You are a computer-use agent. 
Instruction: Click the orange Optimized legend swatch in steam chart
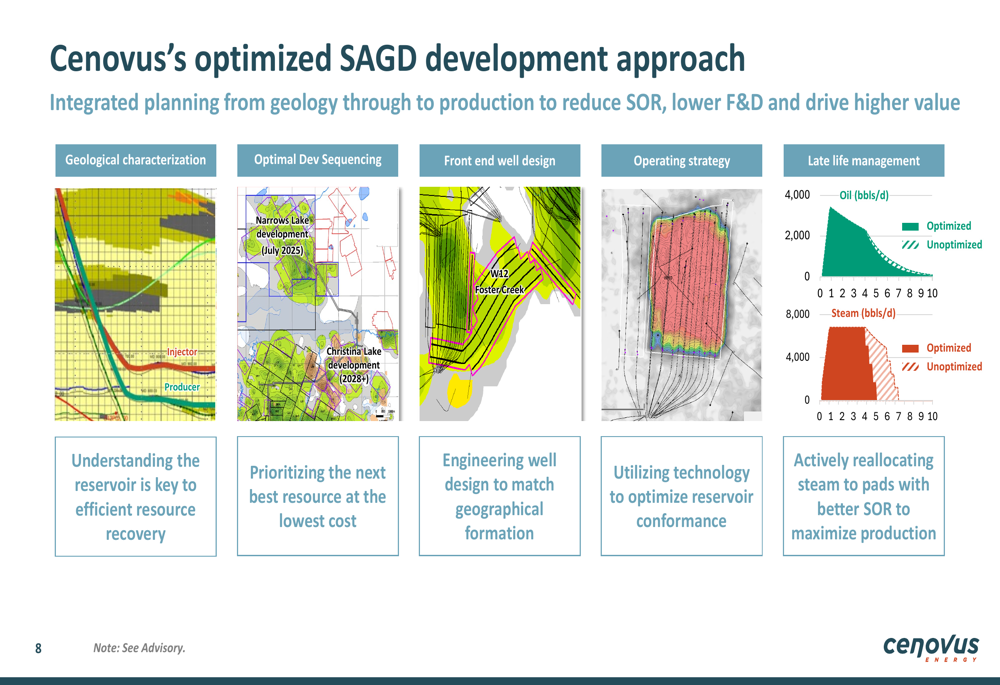tap(910, 348)
